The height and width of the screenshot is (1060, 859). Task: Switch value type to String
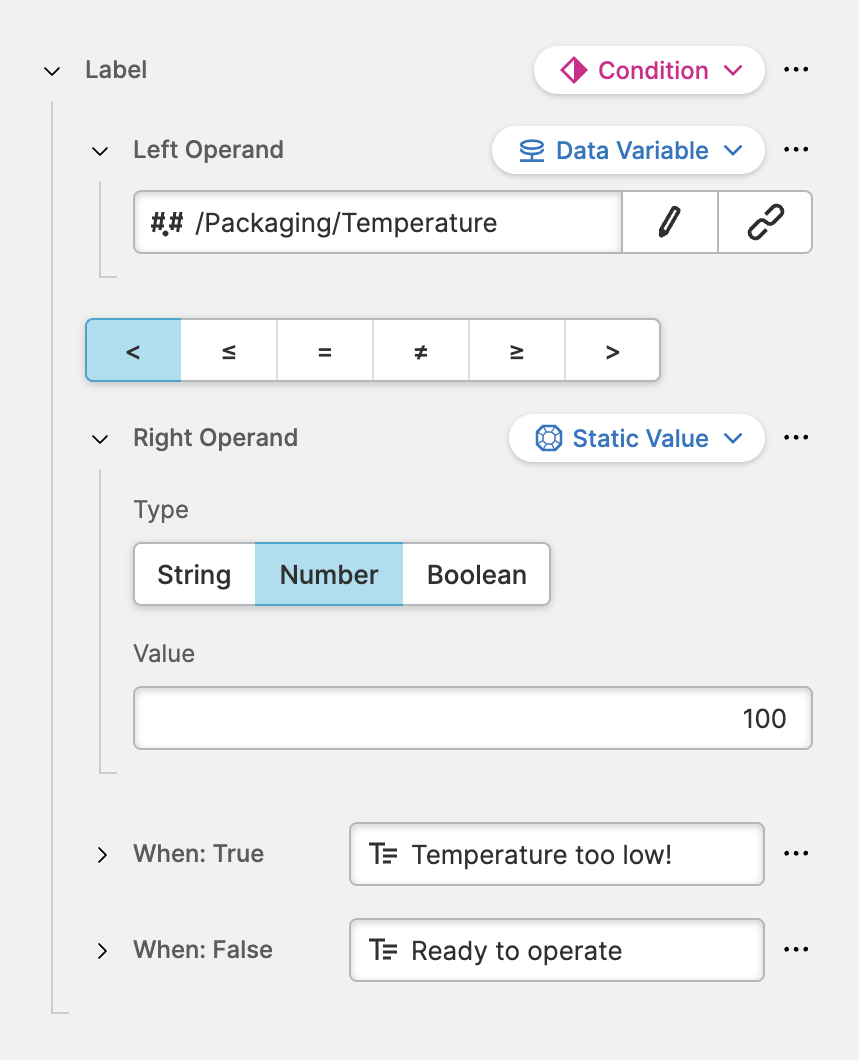coord(194,575)
